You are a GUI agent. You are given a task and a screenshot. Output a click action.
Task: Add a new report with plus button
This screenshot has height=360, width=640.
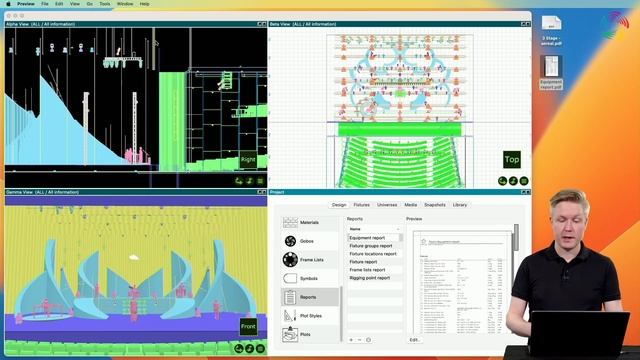click(351, 340)
